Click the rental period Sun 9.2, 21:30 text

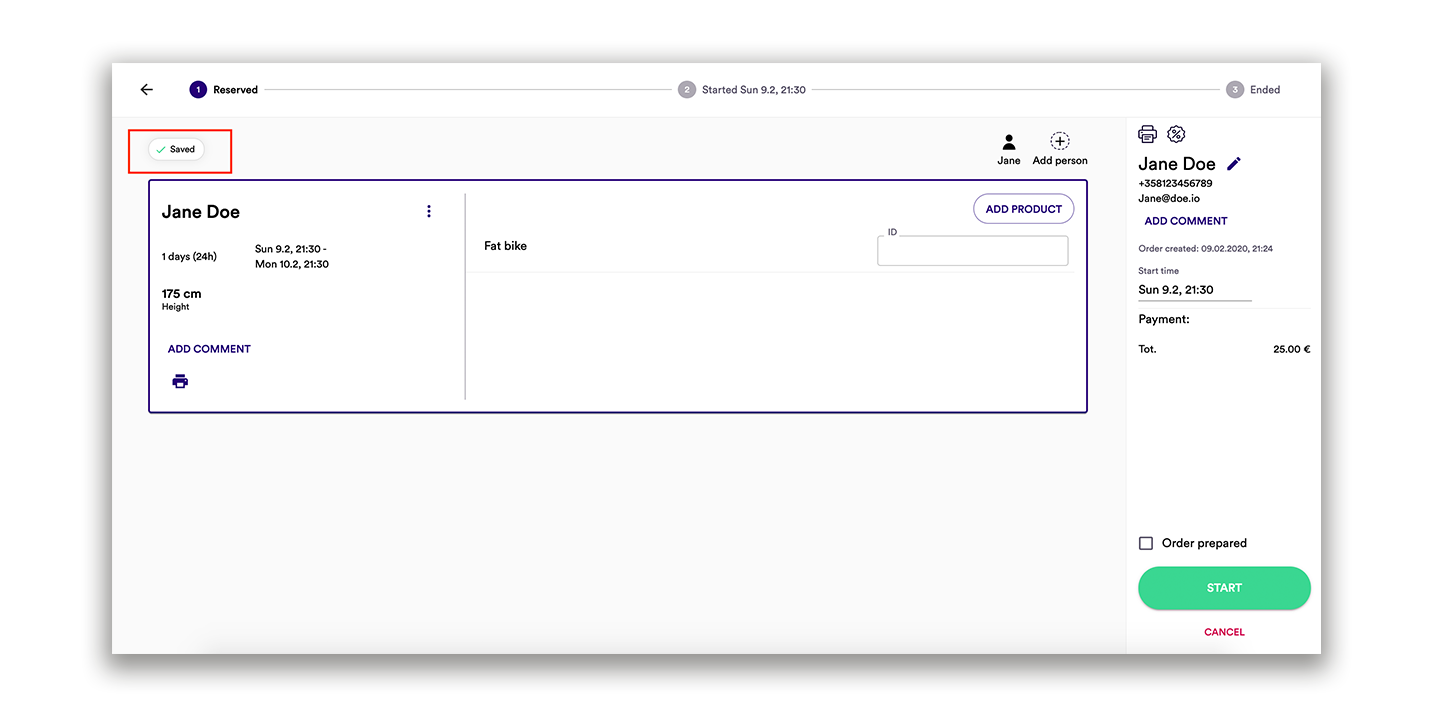292,257
